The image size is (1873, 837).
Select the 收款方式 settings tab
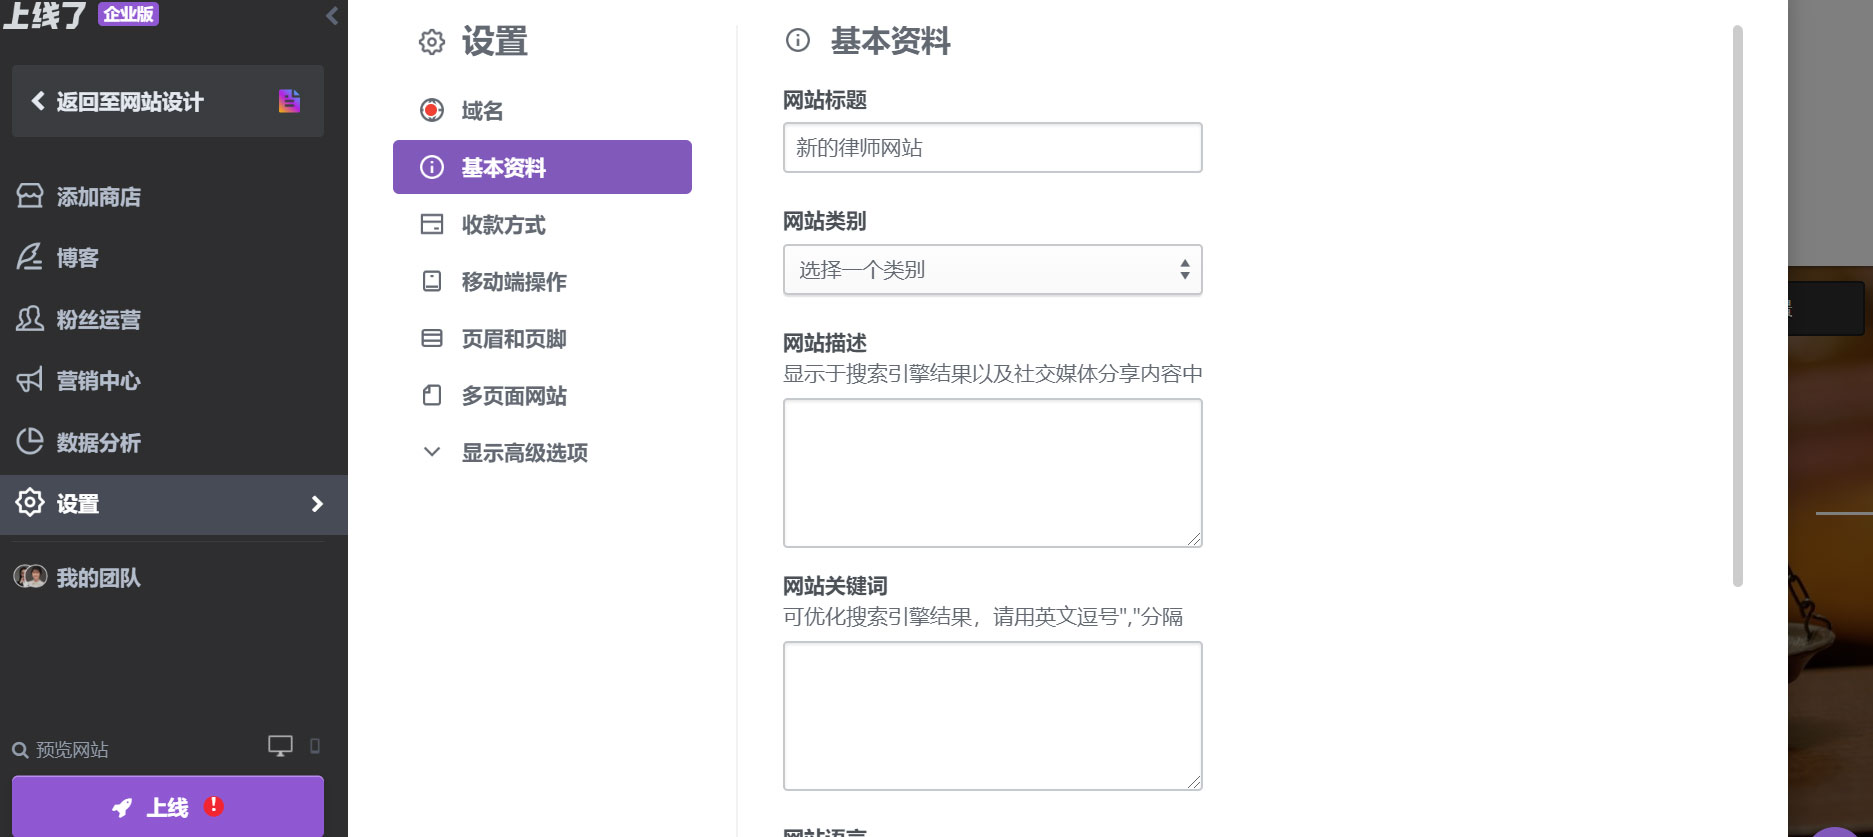(503, 225)
